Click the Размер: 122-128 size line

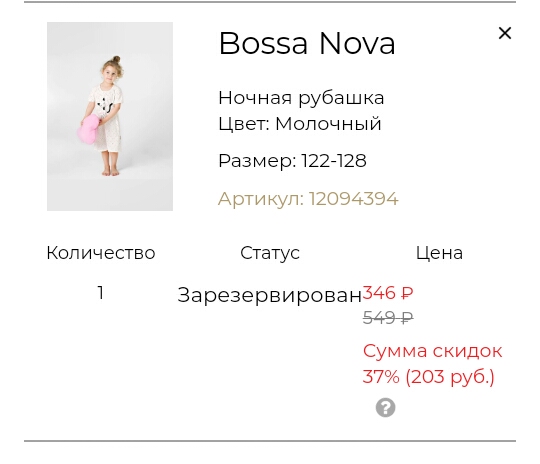292,161
